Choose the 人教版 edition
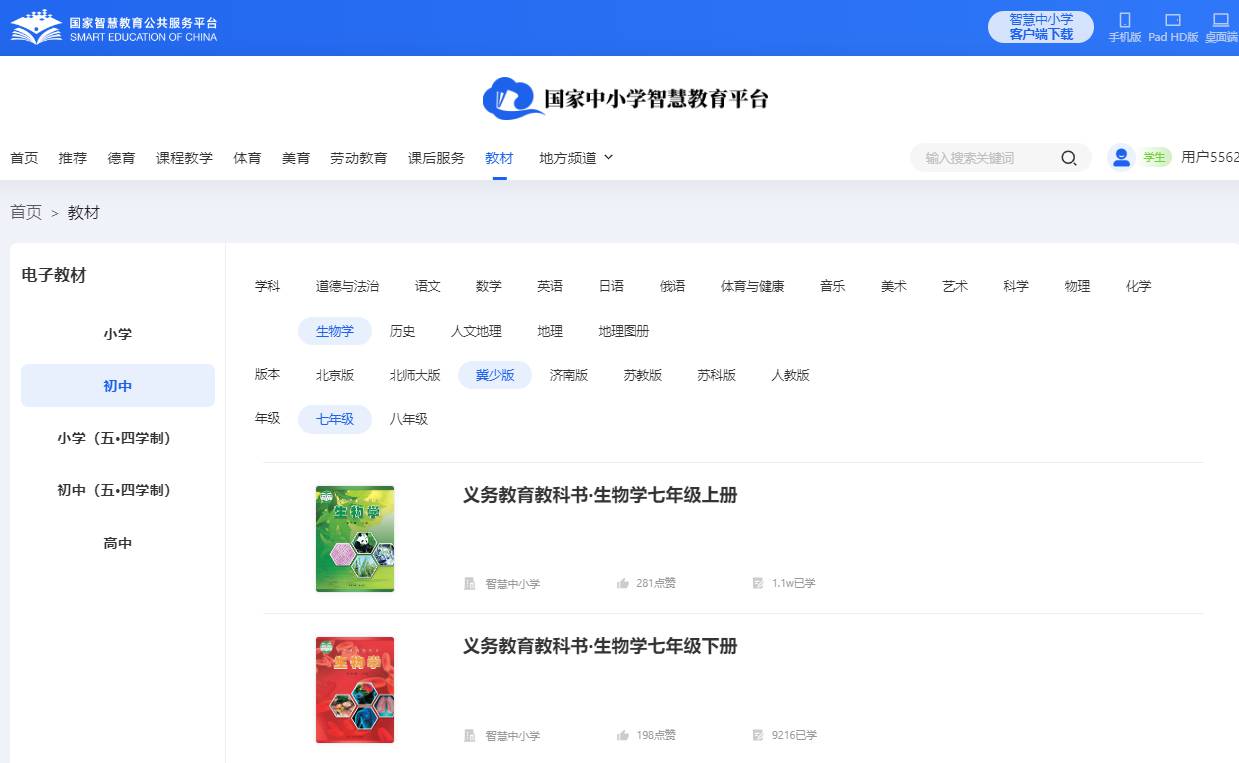The image size is (1239, 763). pos(790,375)
